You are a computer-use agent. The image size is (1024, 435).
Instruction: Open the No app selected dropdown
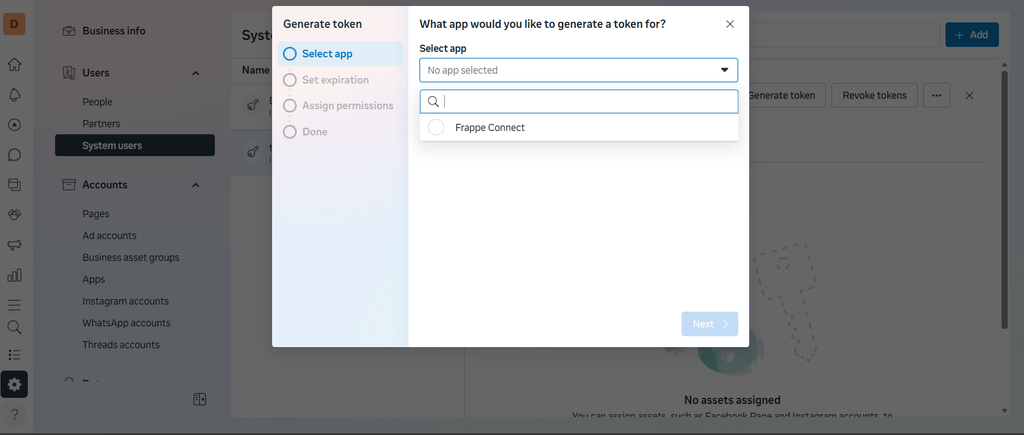579,70
